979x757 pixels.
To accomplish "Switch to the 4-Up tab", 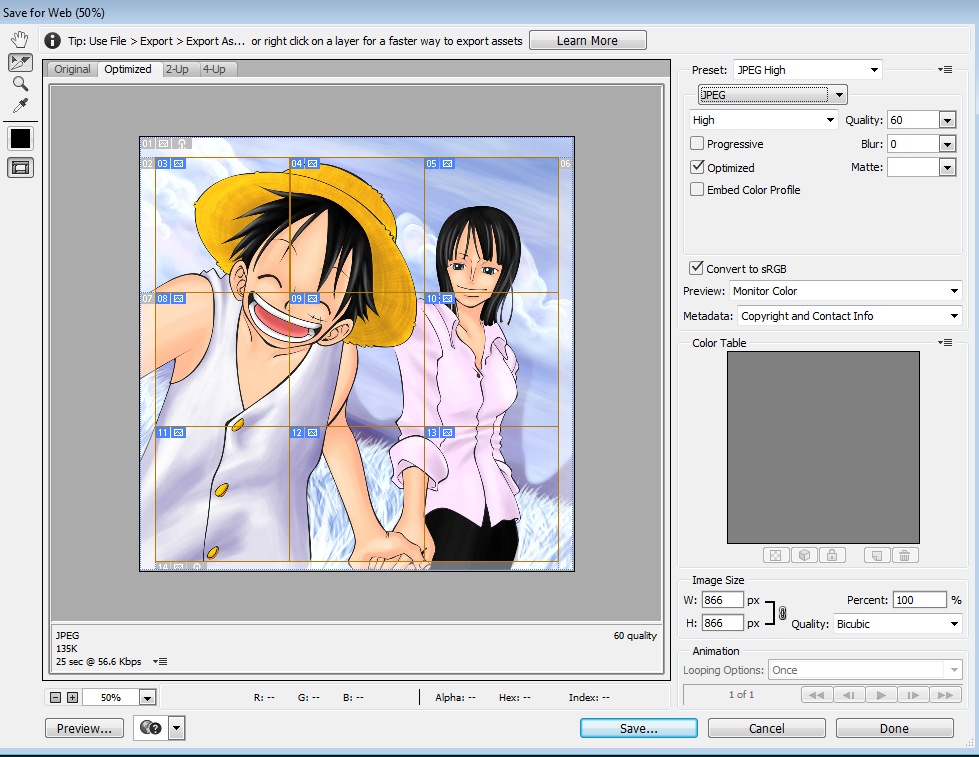I will (x=214, y=69).
